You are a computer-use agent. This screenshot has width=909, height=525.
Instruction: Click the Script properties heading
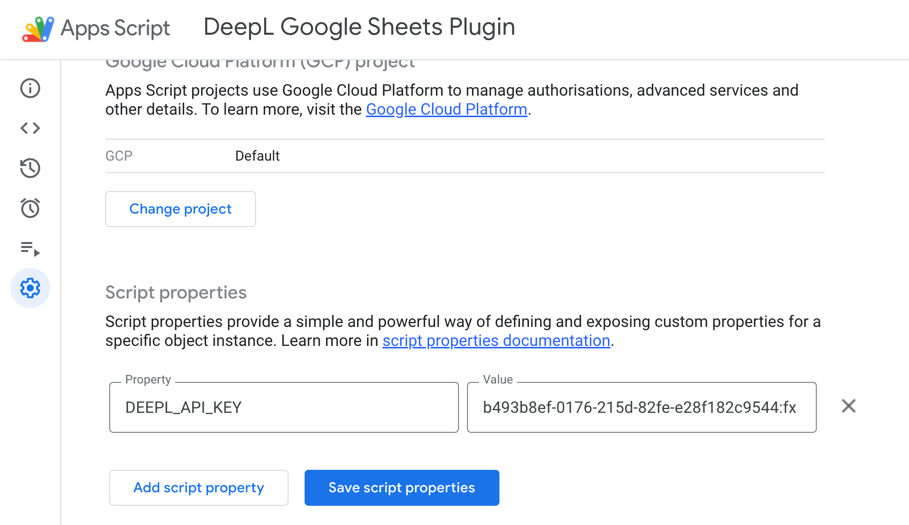click(176, 293)
